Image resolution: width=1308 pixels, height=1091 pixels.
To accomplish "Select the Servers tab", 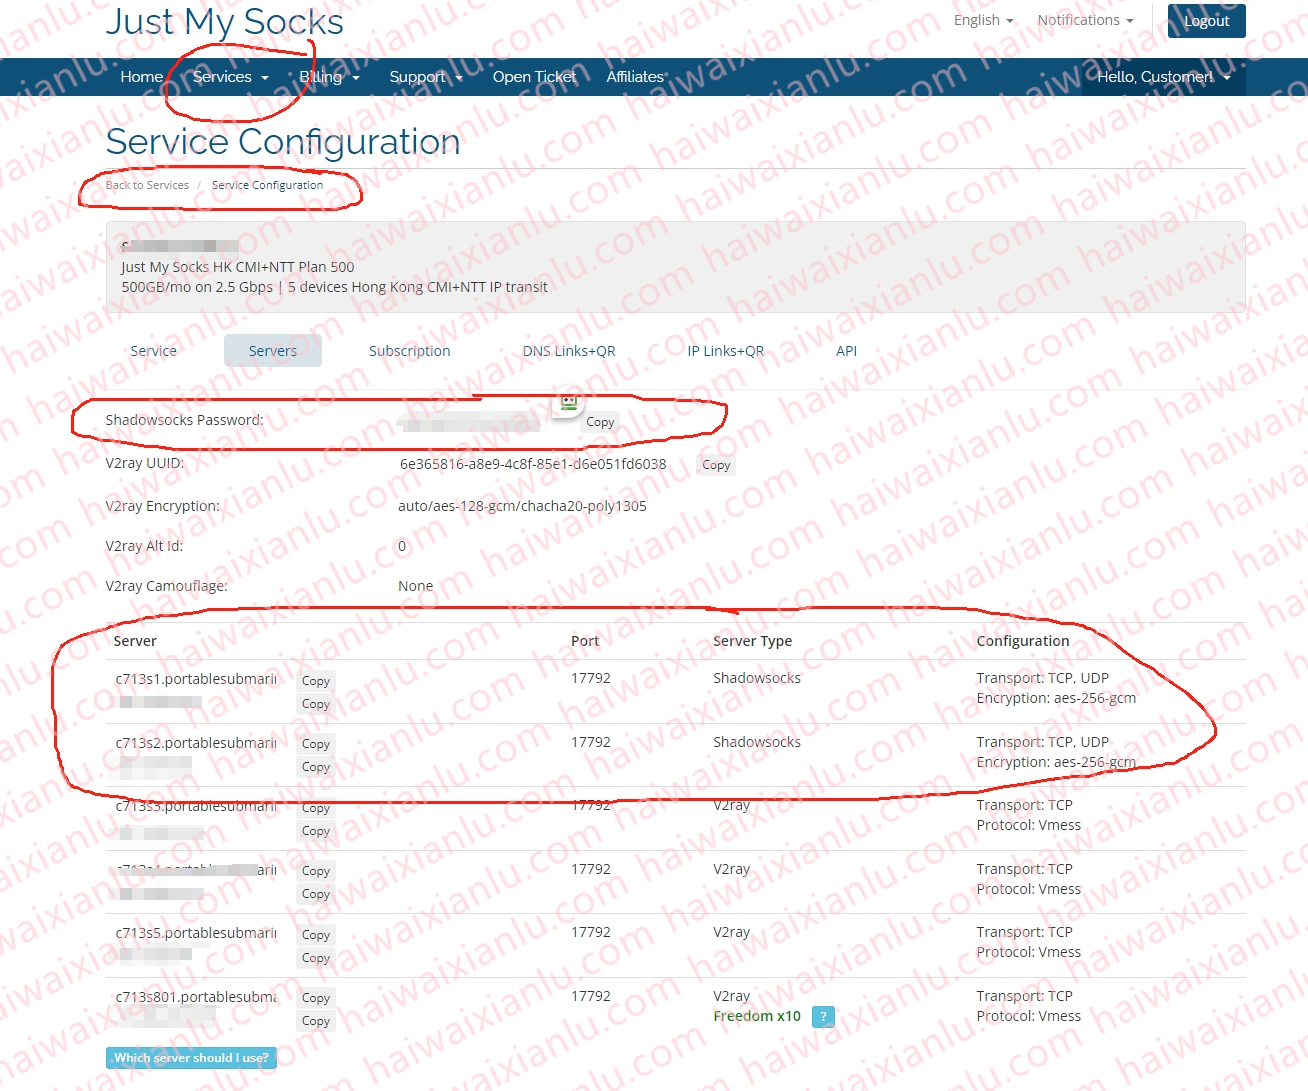I will click(273, 351).
